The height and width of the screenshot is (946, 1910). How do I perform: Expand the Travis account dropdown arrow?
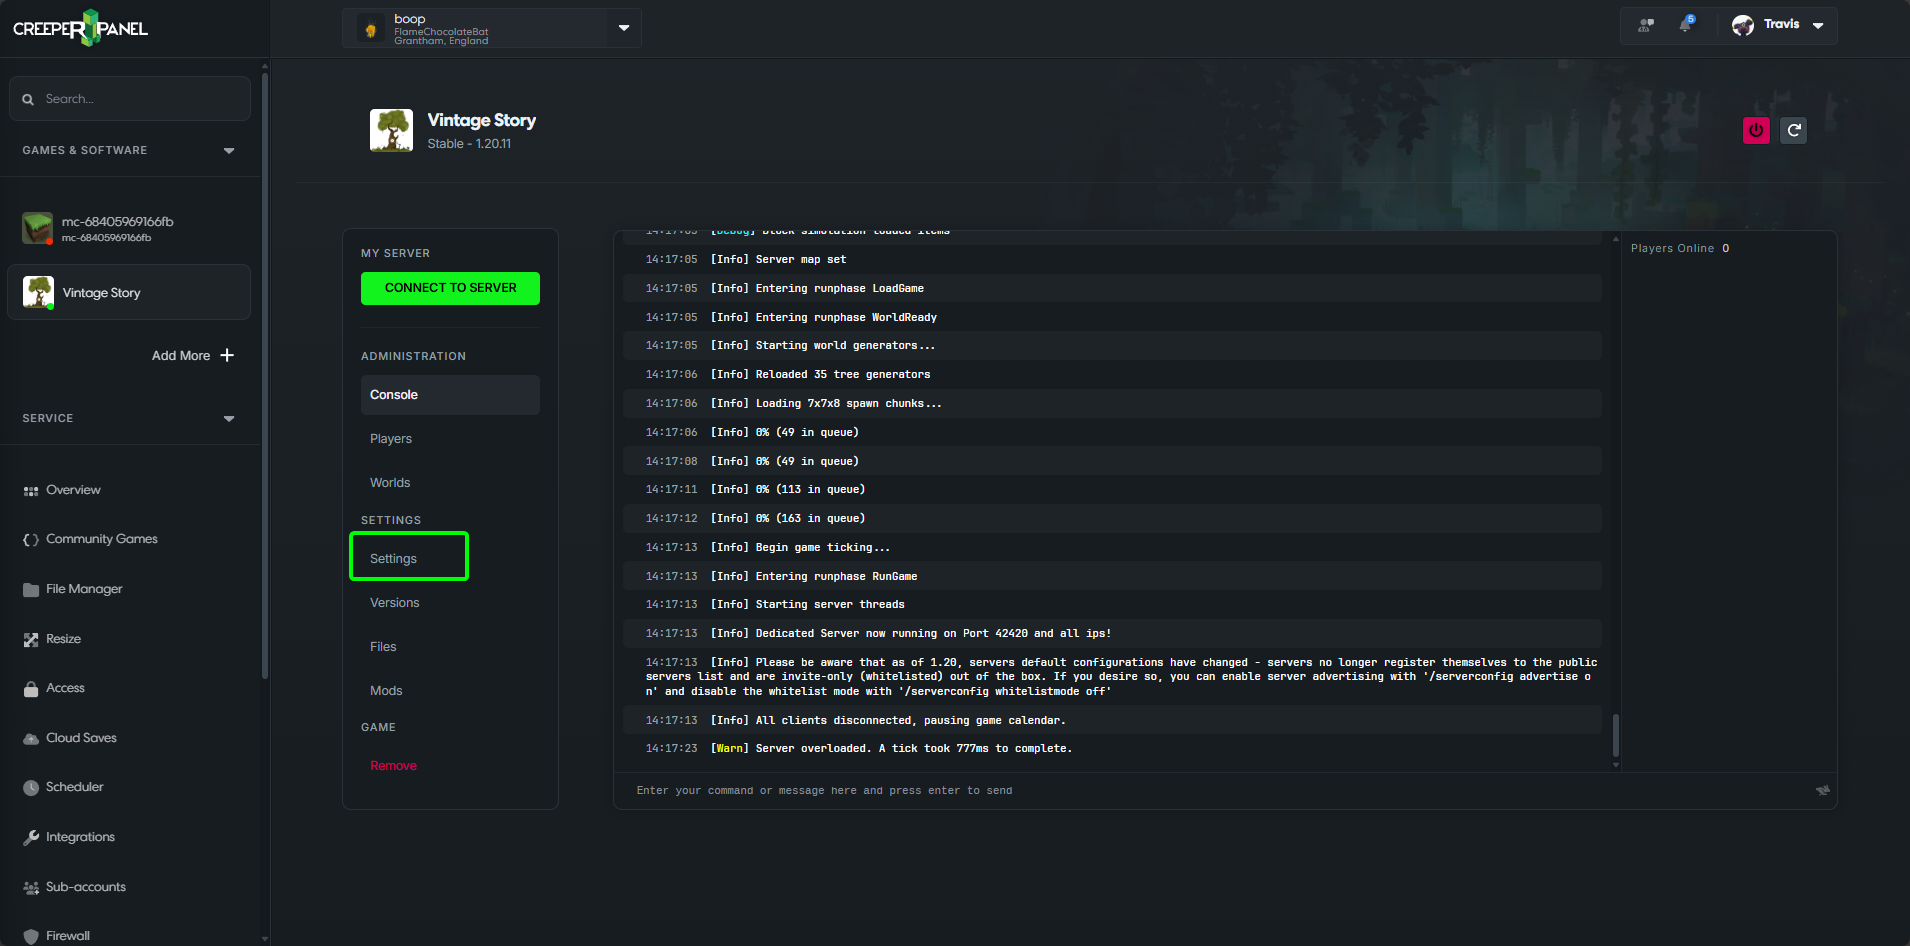pos(1818,26)
